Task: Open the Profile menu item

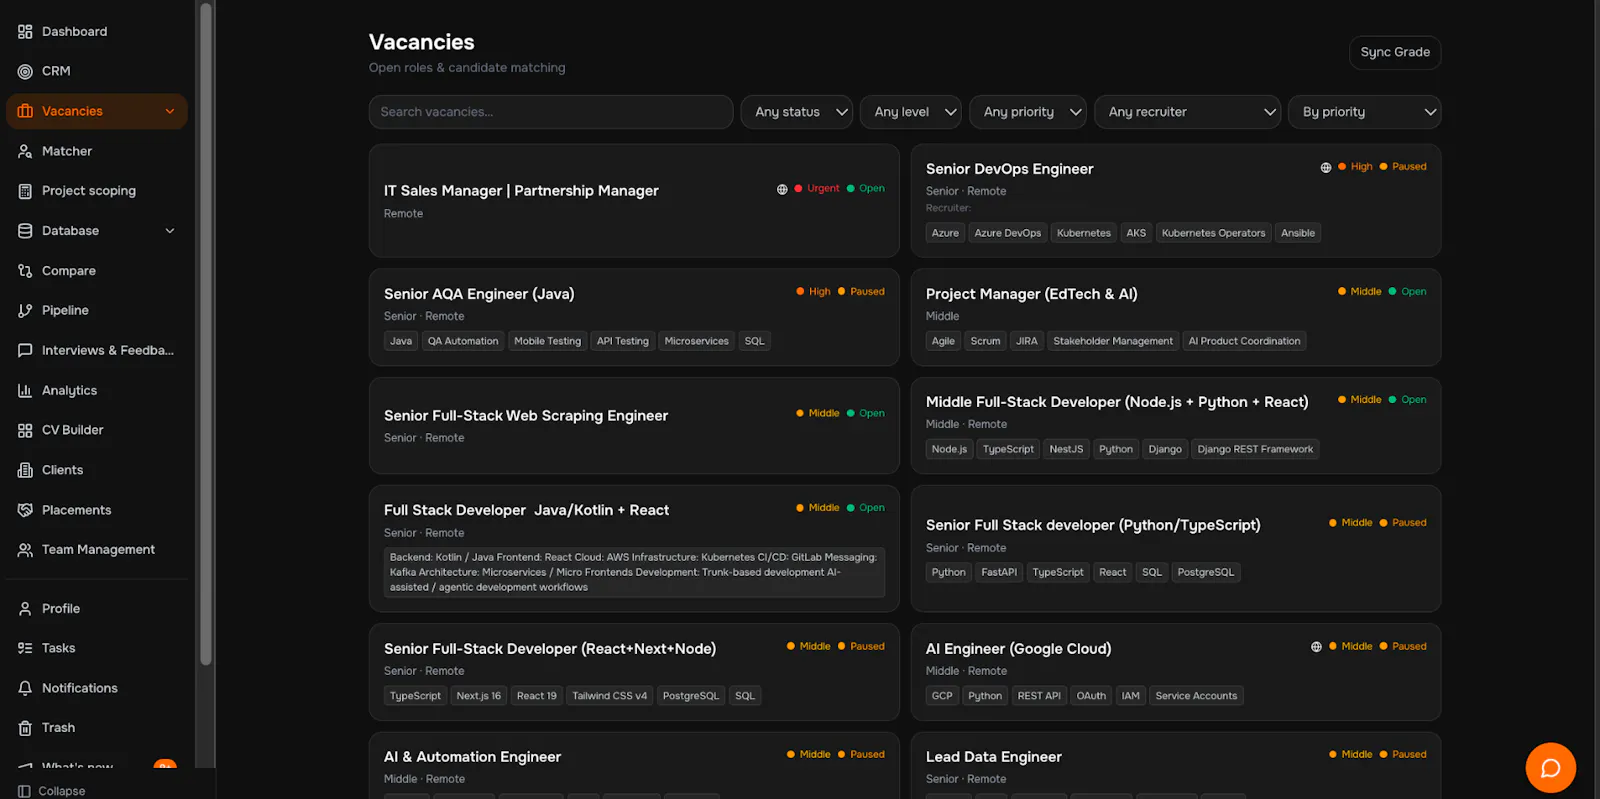Action: pos(97,608)
